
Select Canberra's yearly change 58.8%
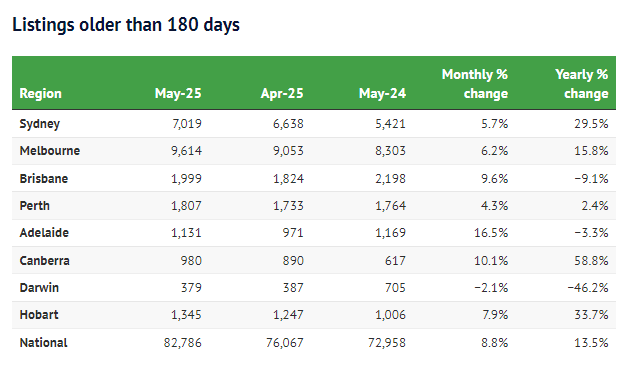tap(591, 261)
